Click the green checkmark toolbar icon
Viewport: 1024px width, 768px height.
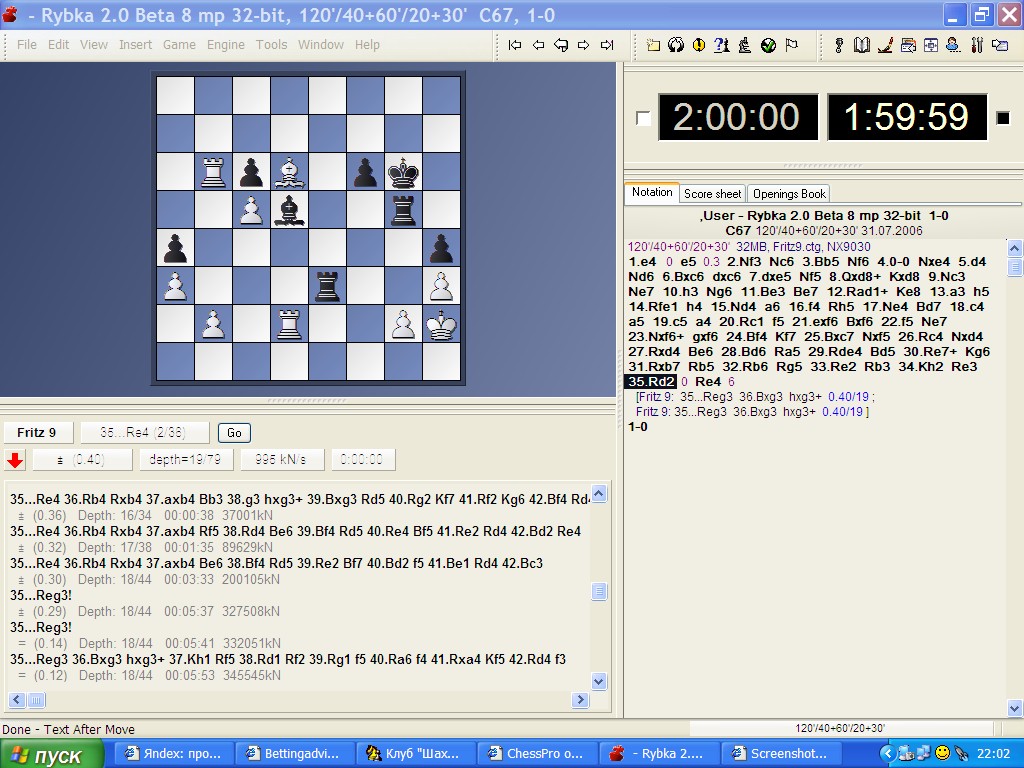tap(768, 45)
